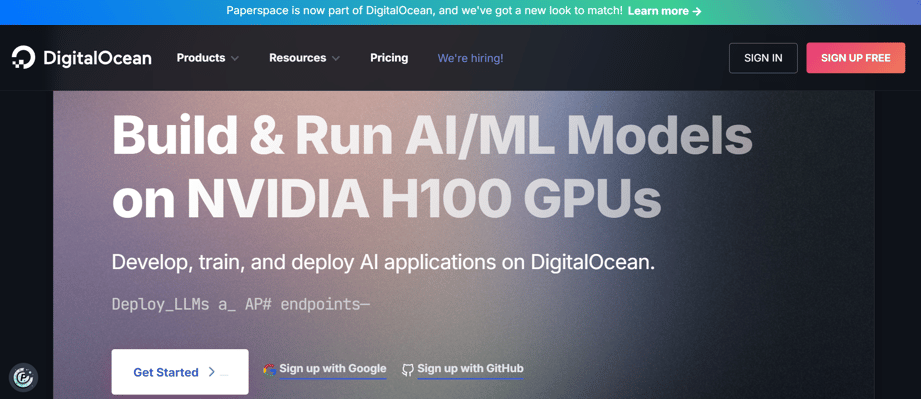Follow the We're hiring! link
Image resolution: width=921 pixels, height=399 pixels.
point(470,58)
